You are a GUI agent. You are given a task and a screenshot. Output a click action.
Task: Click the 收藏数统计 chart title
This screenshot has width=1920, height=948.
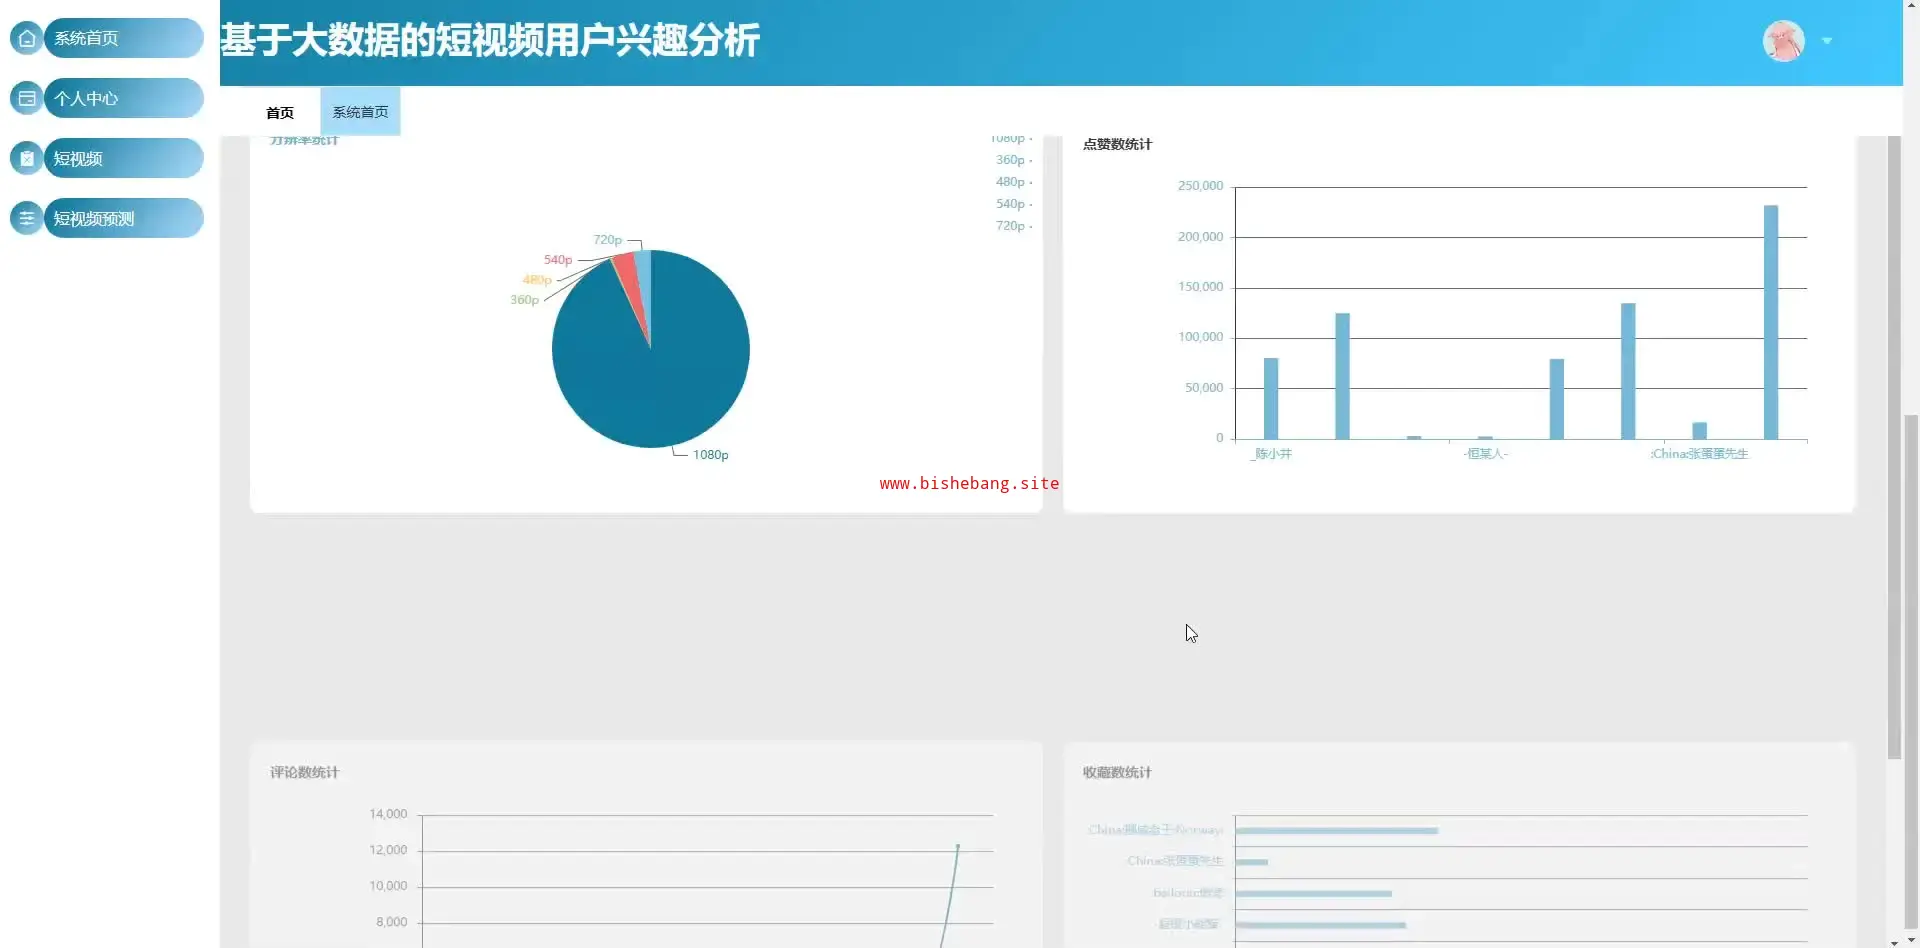pos(1117,772)
